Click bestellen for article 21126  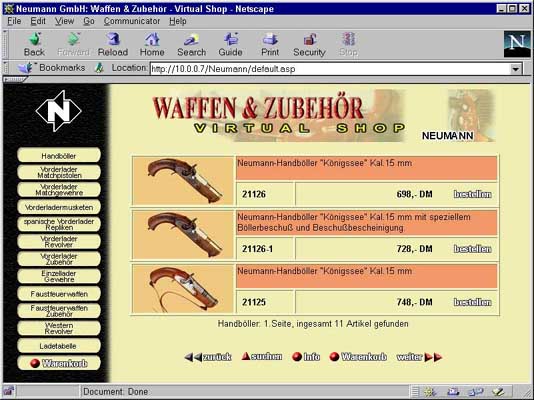click(x=472, y=194)
